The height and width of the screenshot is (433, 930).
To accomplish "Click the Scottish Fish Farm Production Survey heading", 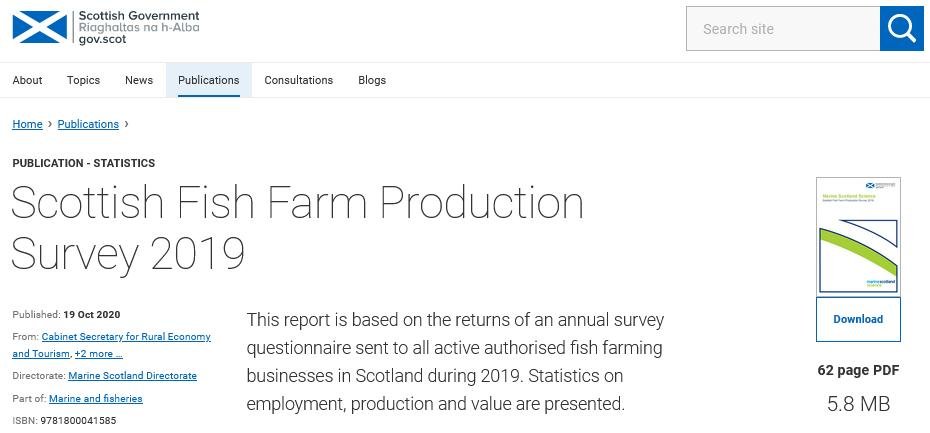I will point(297,228).
